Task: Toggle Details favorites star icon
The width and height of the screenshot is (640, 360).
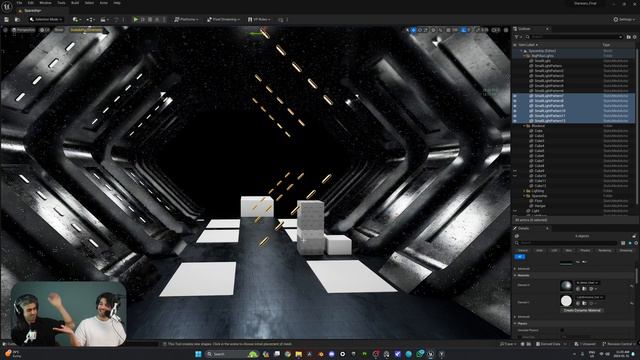Action: coord(630,243)
